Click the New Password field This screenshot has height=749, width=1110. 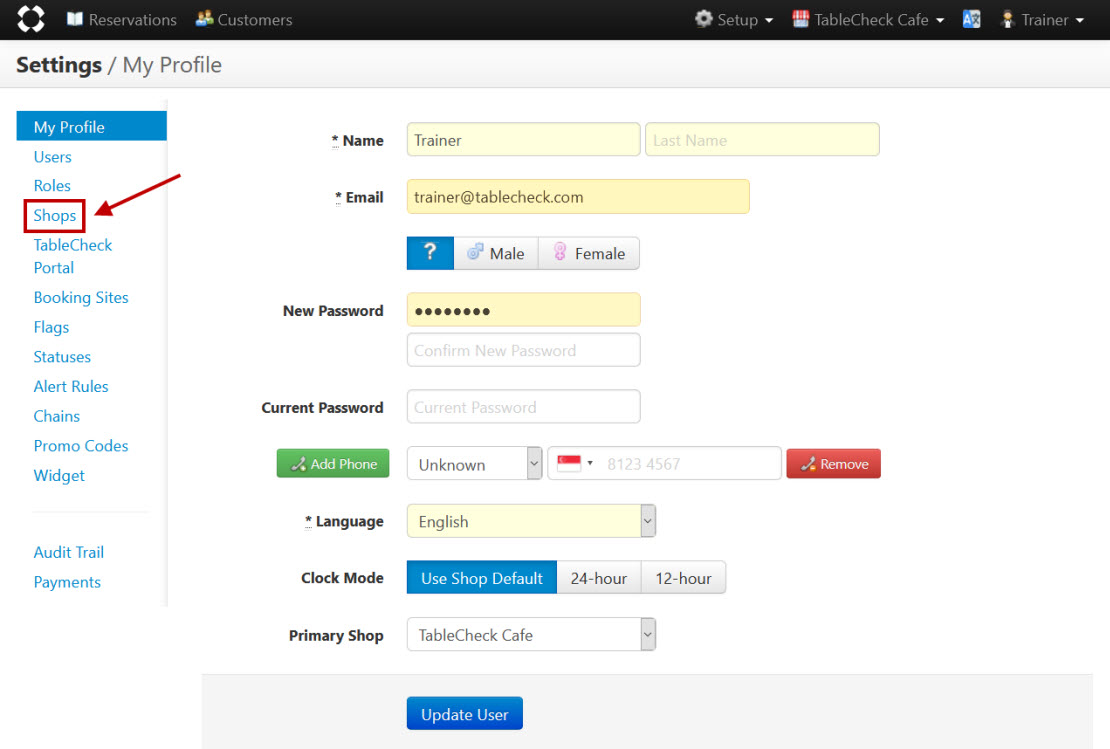click(x=523, y=310)
